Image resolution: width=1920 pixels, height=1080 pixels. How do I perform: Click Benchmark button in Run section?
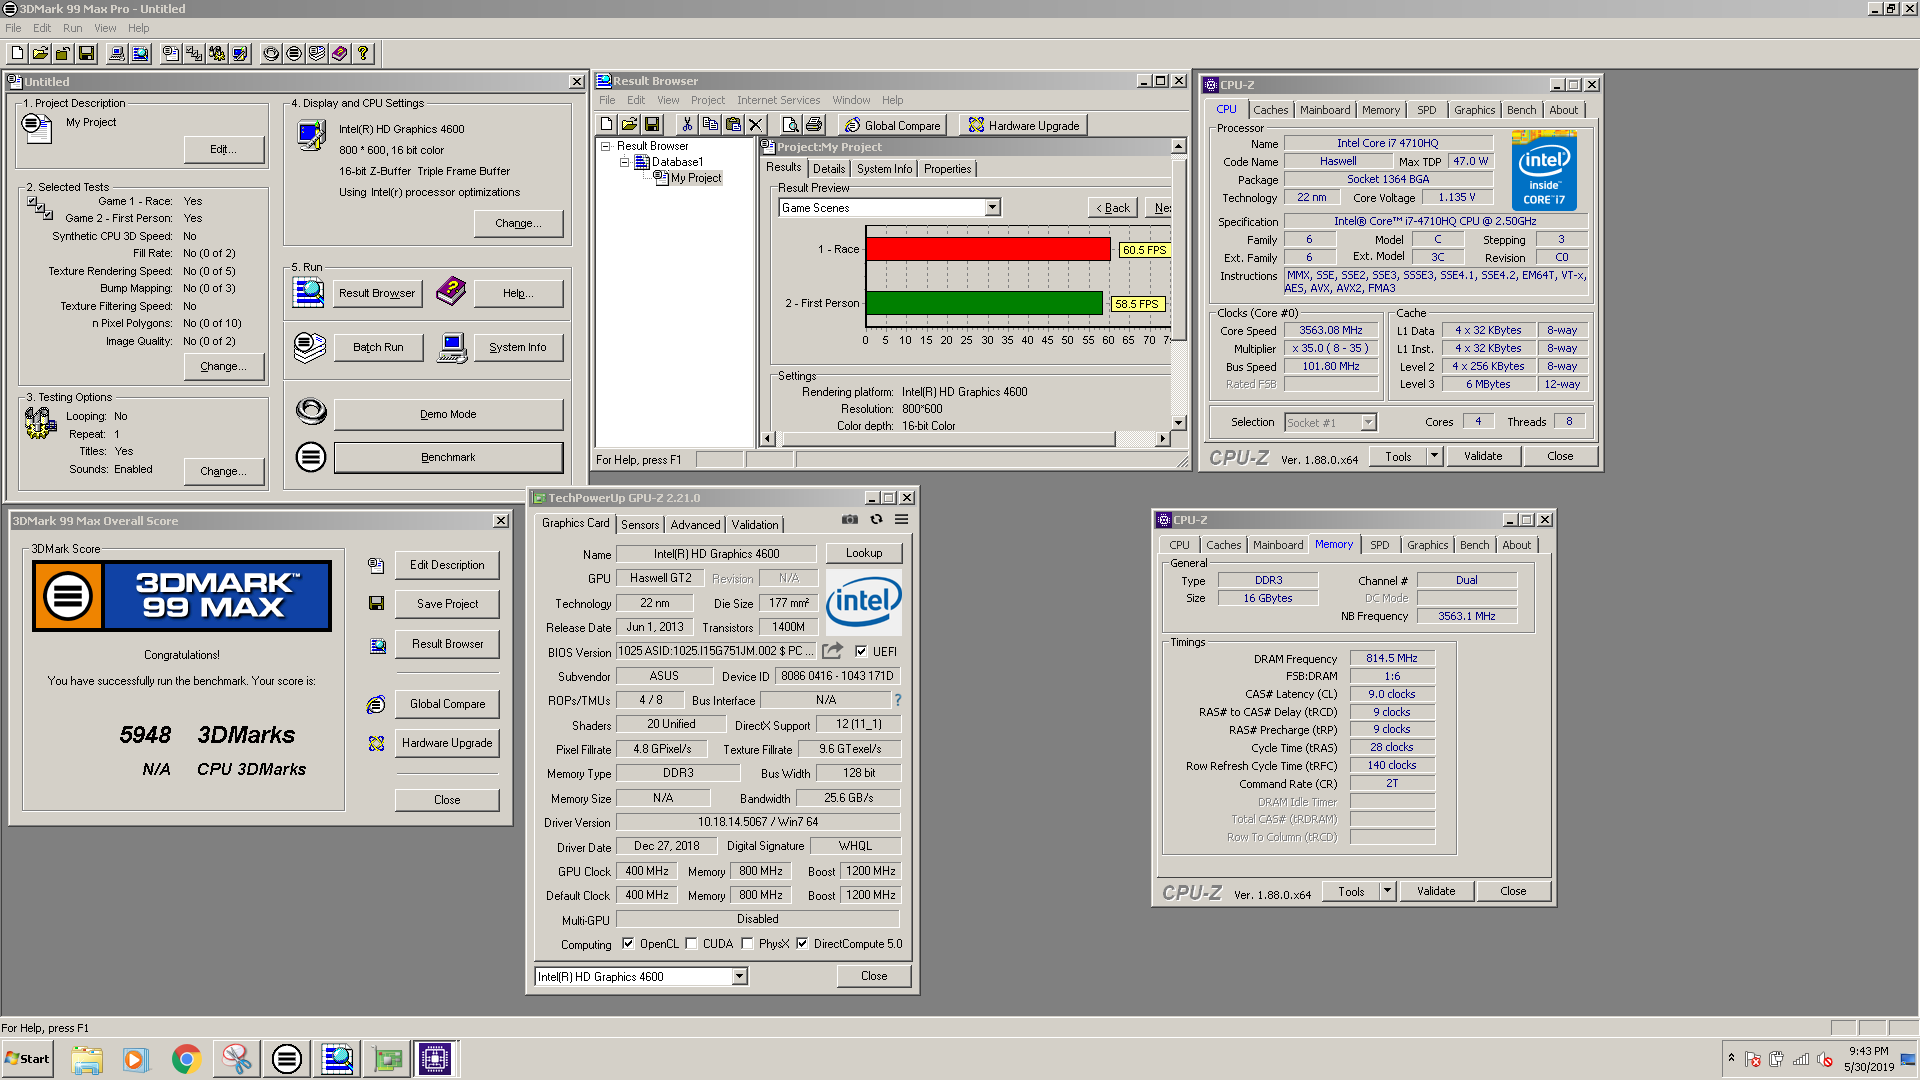click(448, 457)
